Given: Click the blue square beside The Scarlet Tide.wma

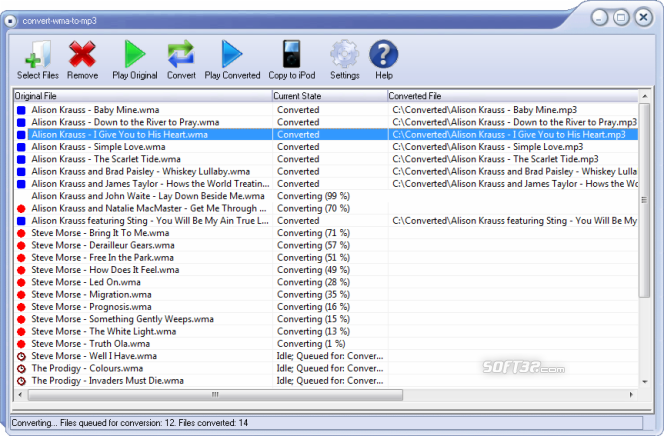Looking at the screenshot, I should click(21, 160).
